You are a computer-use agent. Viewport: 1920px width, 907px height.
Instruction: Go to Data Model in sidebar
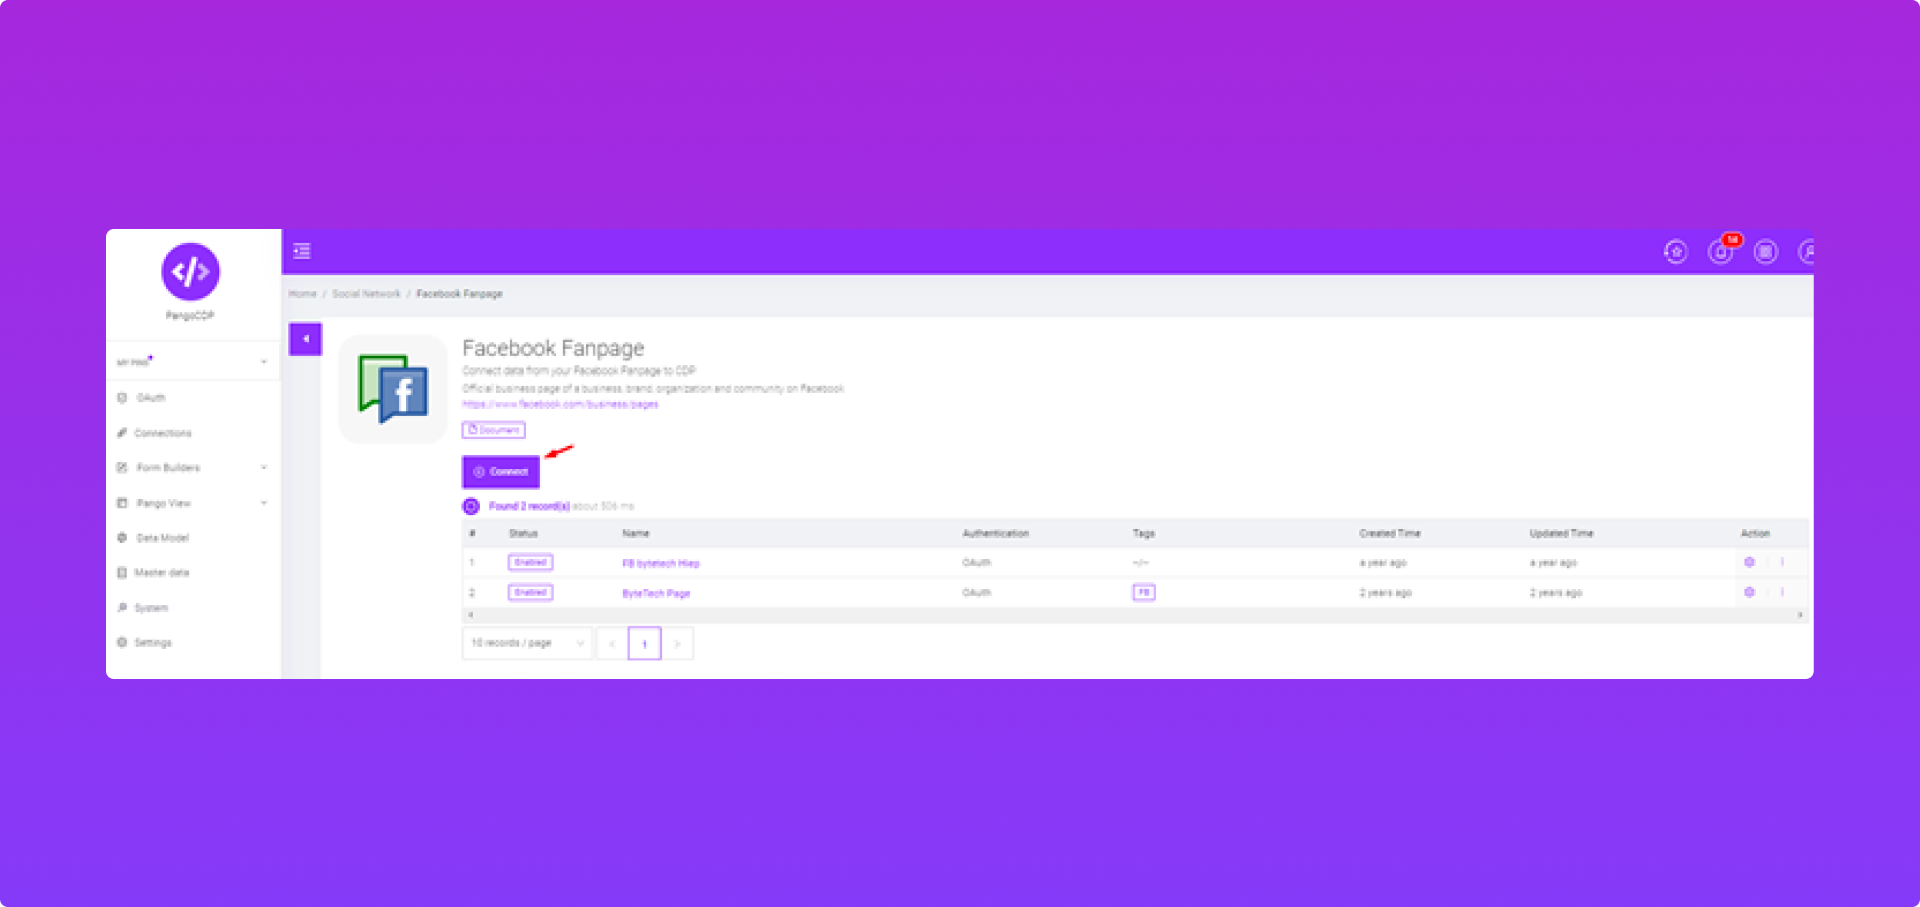point(162,538)
